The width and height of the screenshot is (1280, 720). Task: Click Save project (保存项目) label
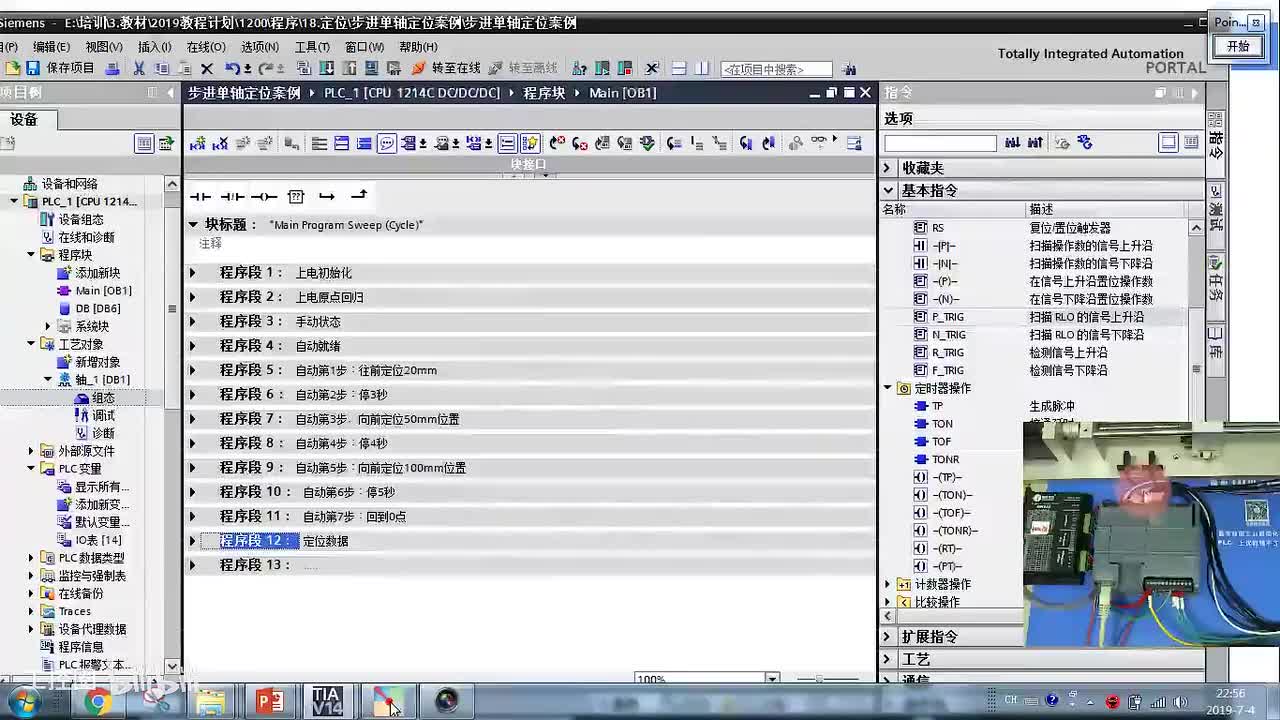(70, 68)
